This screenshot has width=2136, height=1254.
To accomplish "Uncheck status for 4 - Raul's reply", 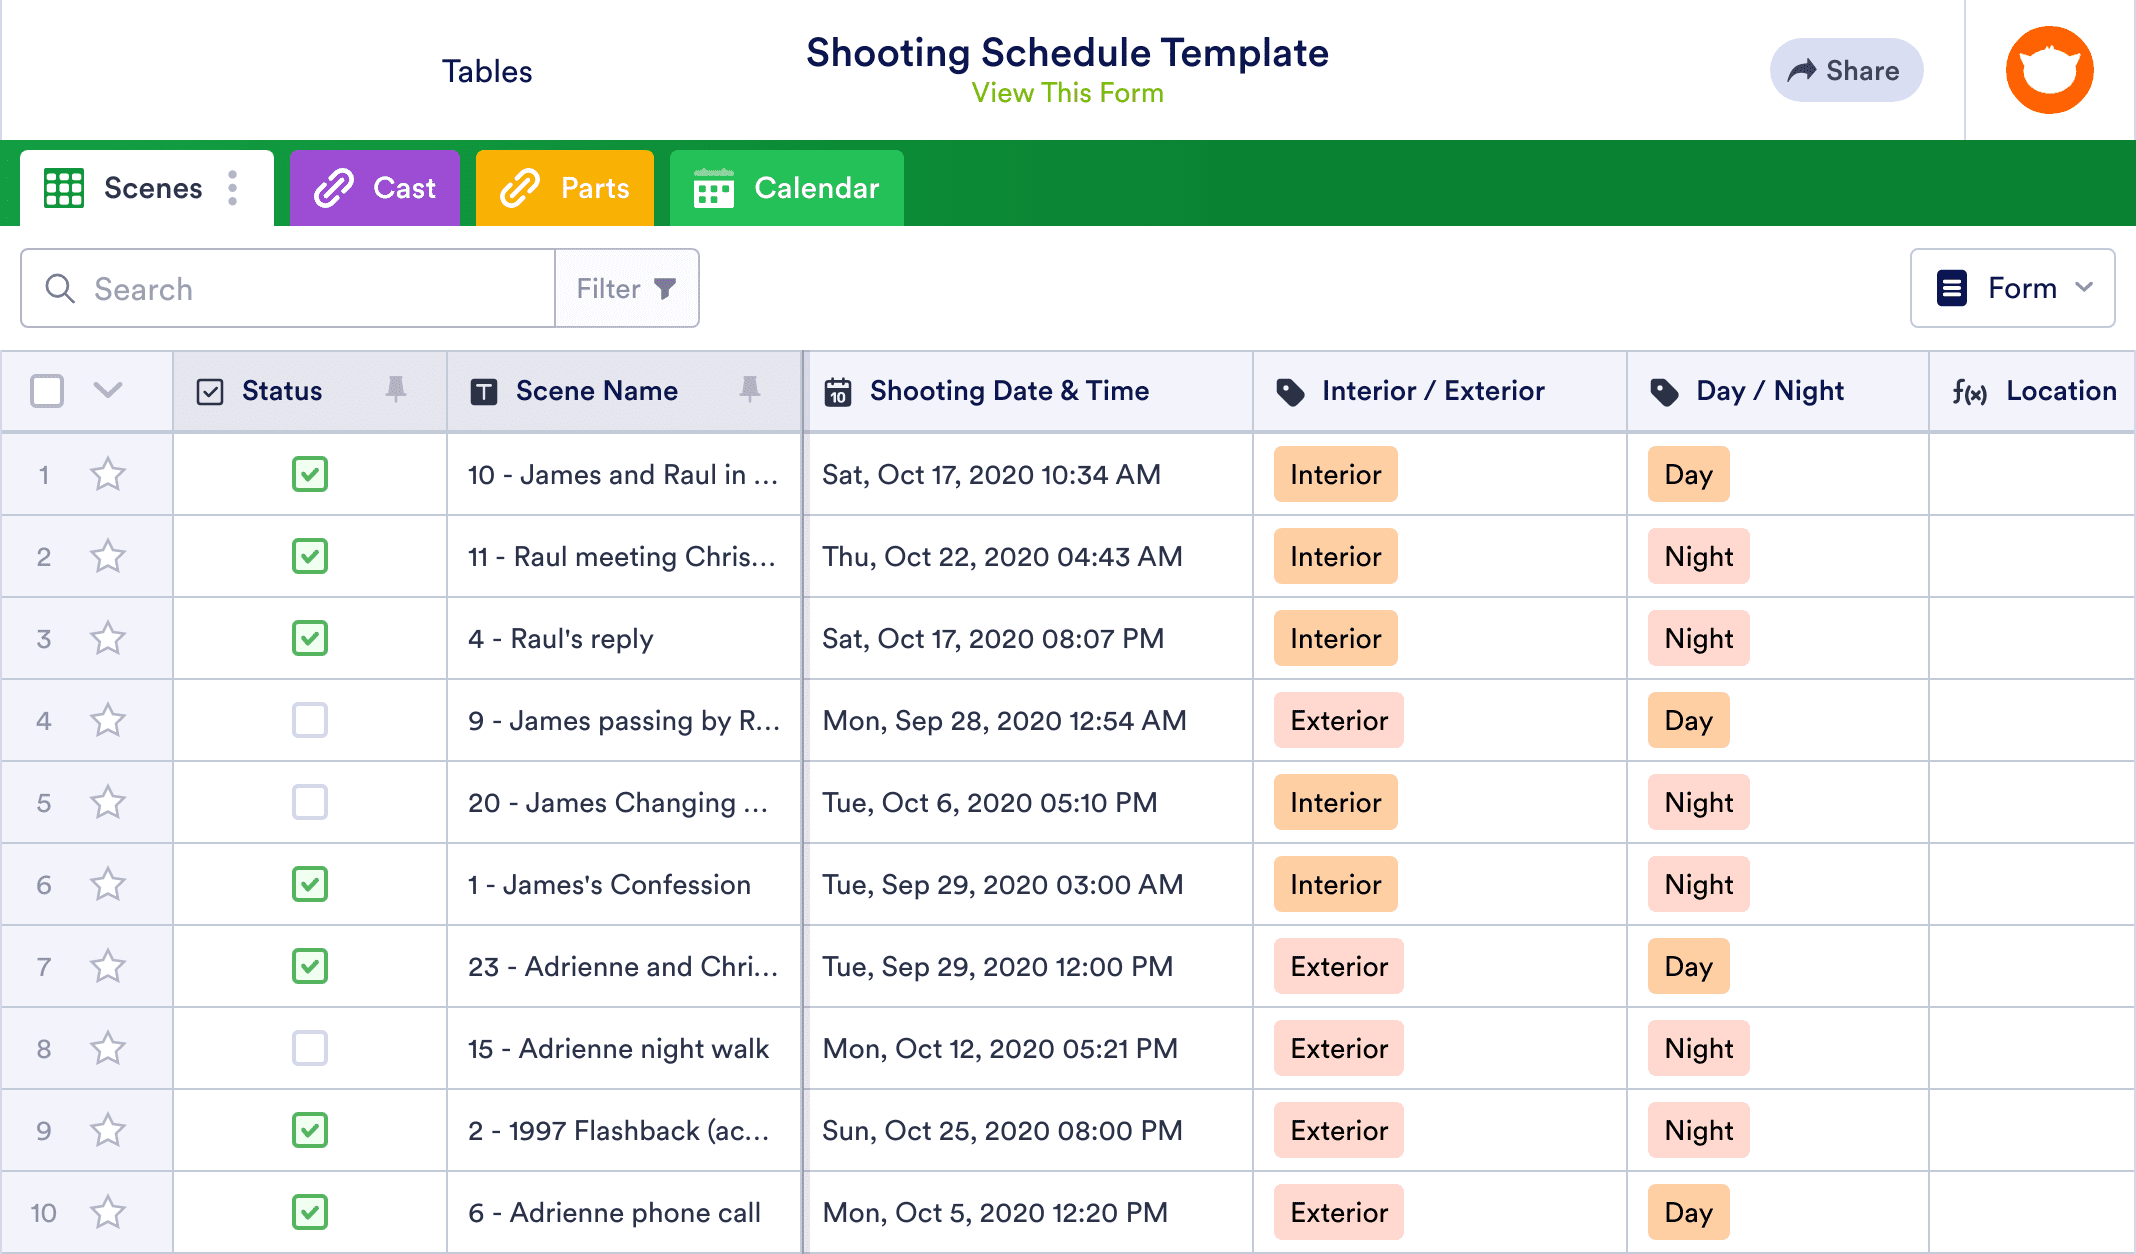I will 310,638.
